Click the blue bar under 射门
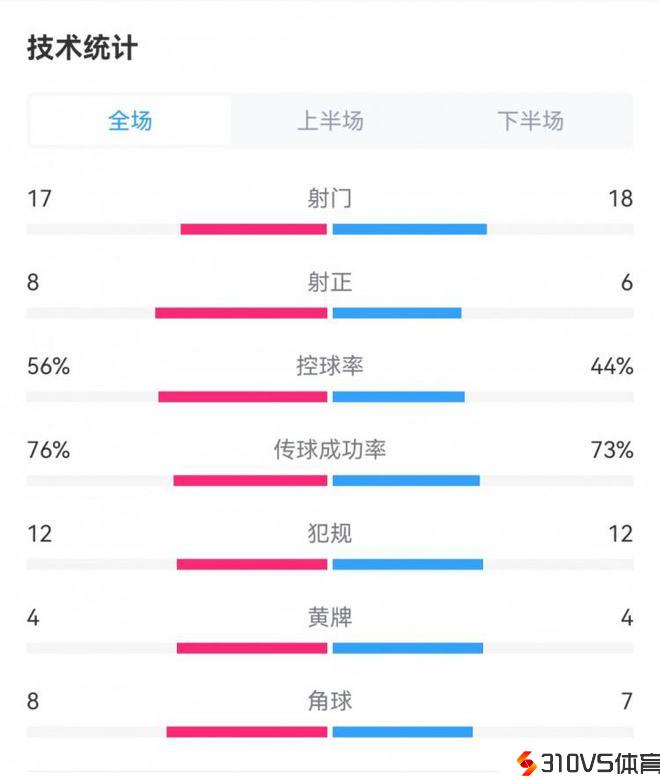The image size is (660, 779). click(409, 229)
